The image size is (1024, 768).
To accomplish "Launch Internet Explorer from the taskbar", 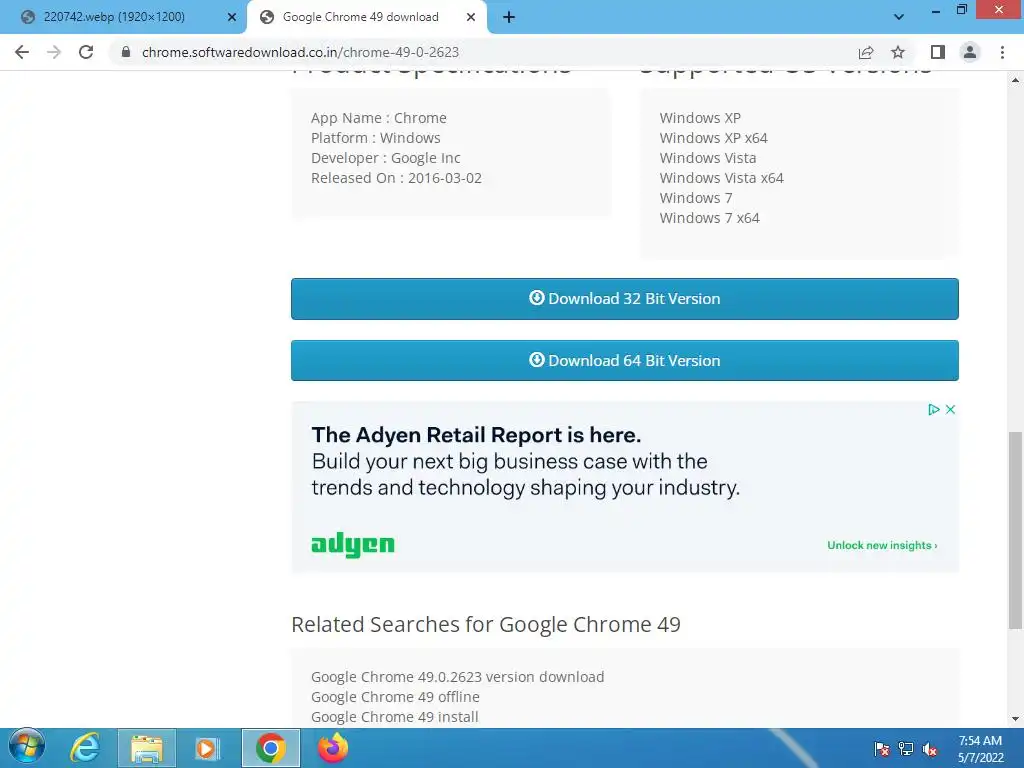I will pos(85,748).
